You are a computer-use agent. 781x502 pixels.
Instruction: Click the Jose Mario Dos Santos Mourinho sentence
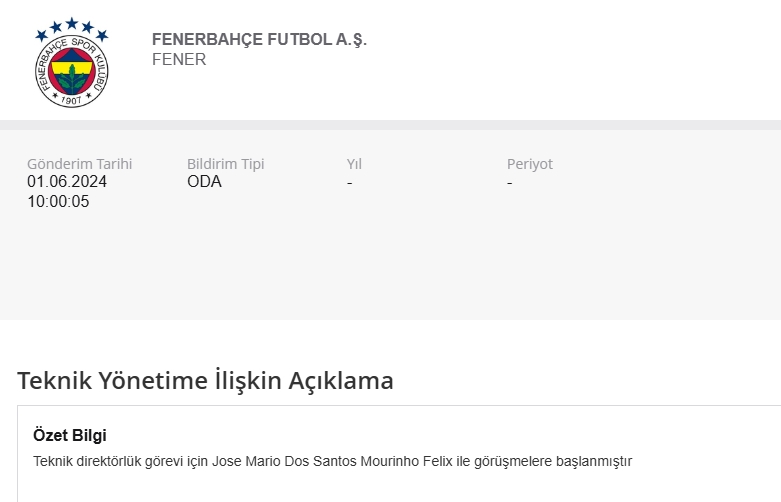coord(332,461)
